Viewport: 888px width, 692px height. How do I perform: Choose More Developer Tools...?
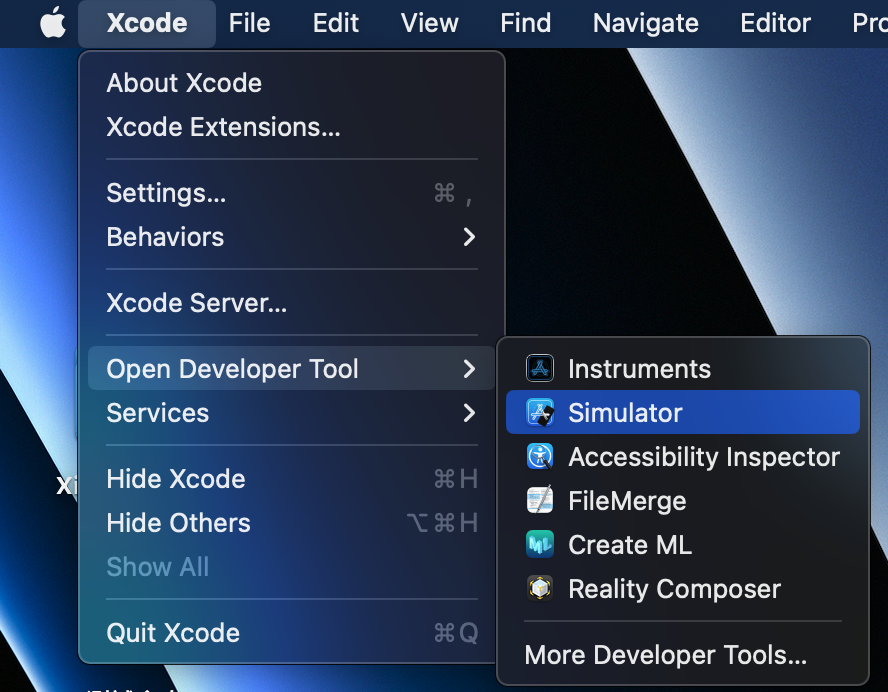coord(682,655)
